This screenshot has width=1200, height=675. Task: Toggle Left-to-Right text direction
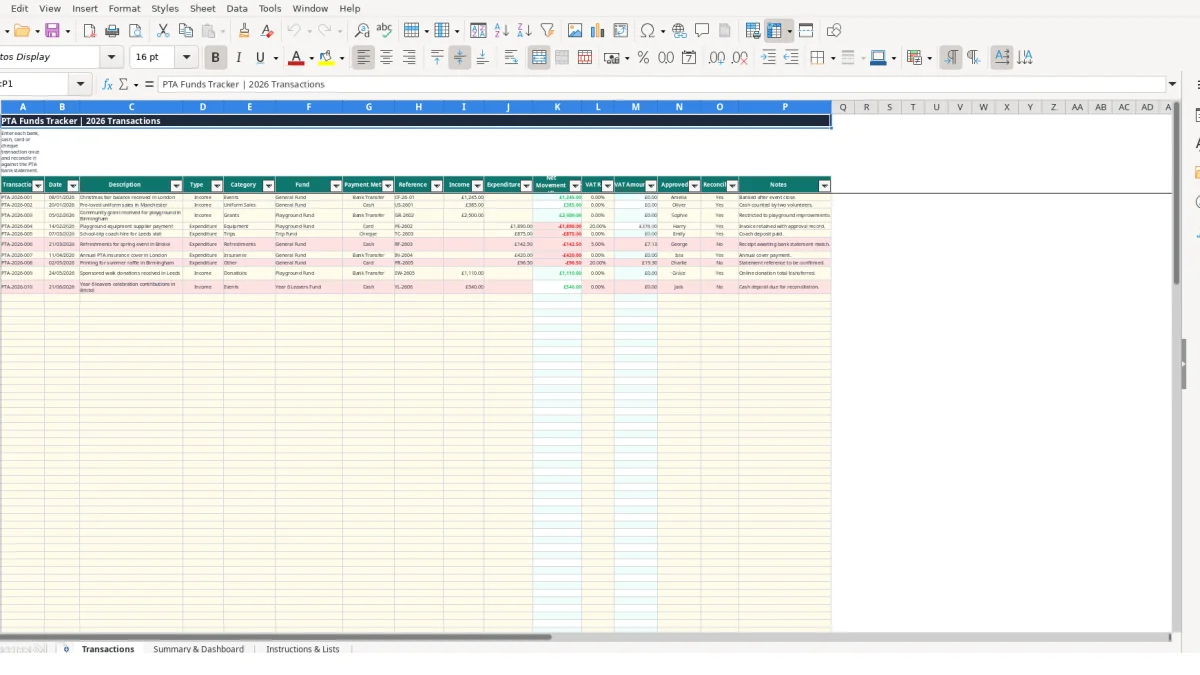[951, 58]
